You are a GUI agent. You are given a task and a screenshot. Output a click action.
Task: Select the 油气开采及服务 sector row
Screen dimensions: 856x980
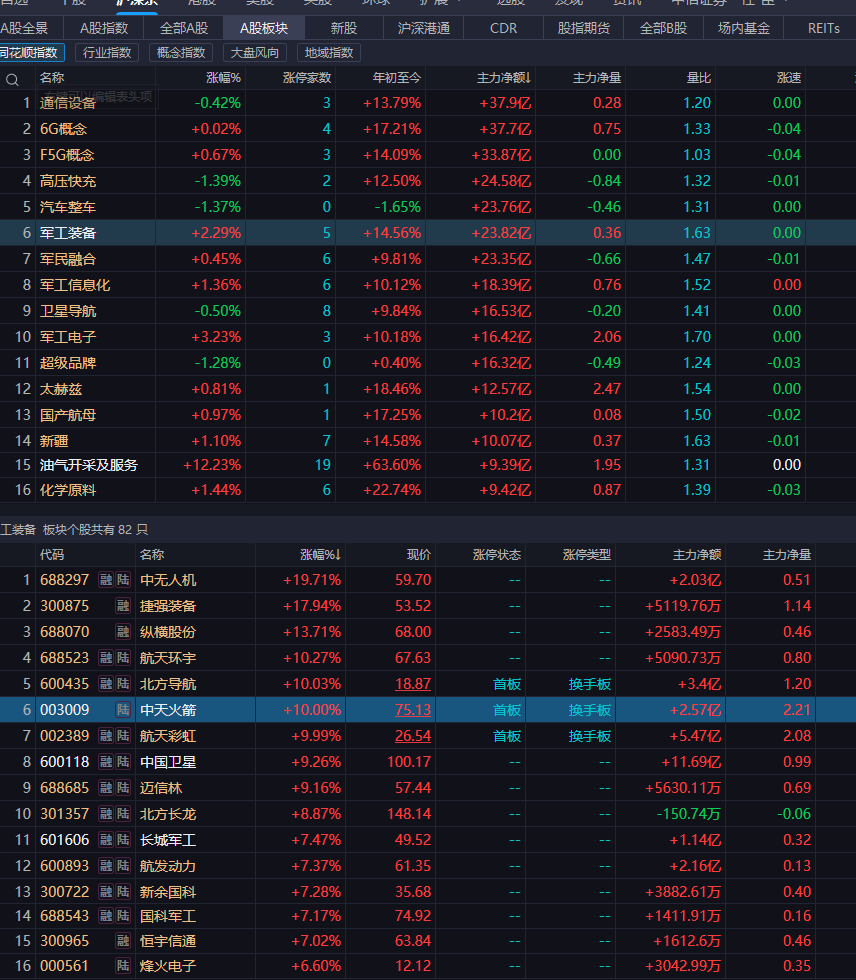click(x=89, y=465)
